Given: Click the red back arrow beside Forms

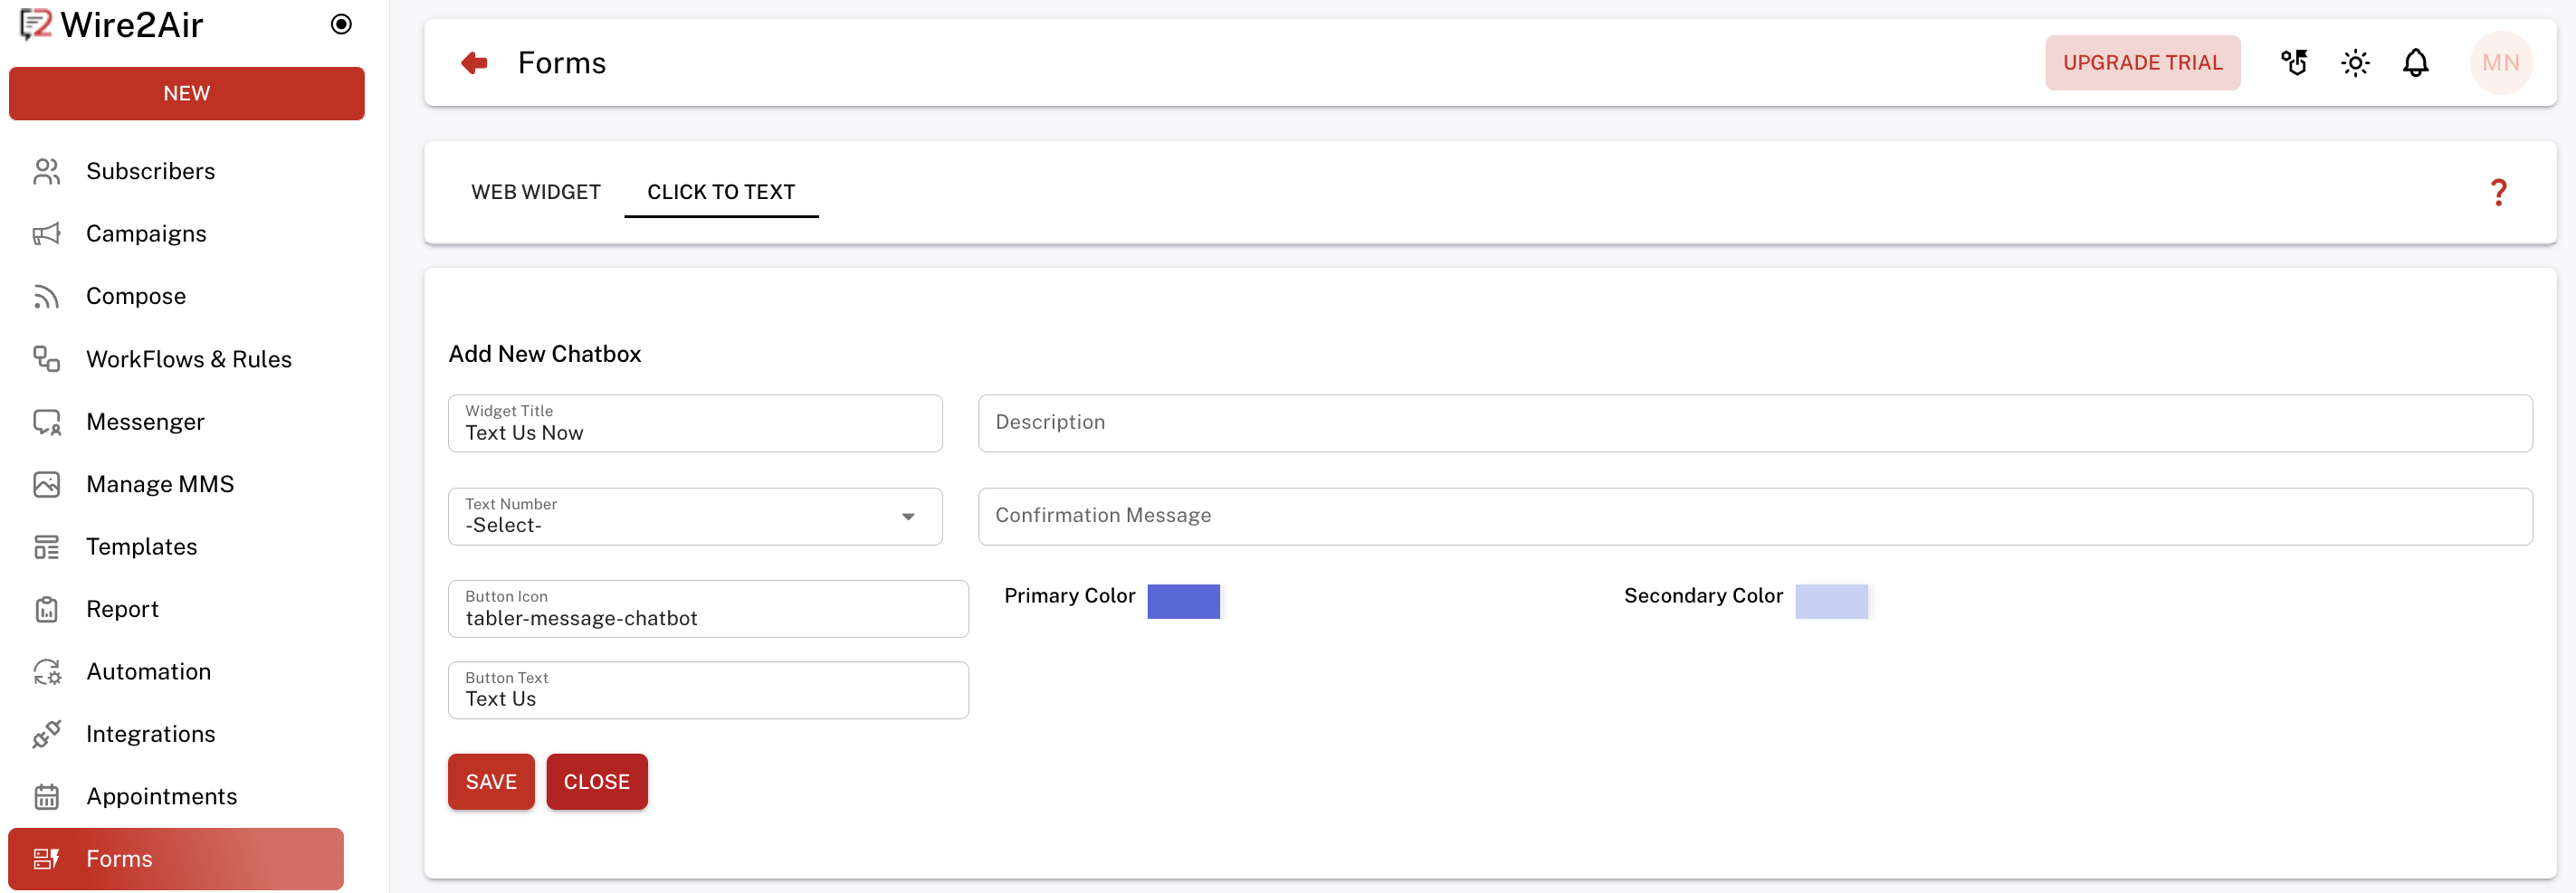Looking at the screenshot, I should (474, 63).
